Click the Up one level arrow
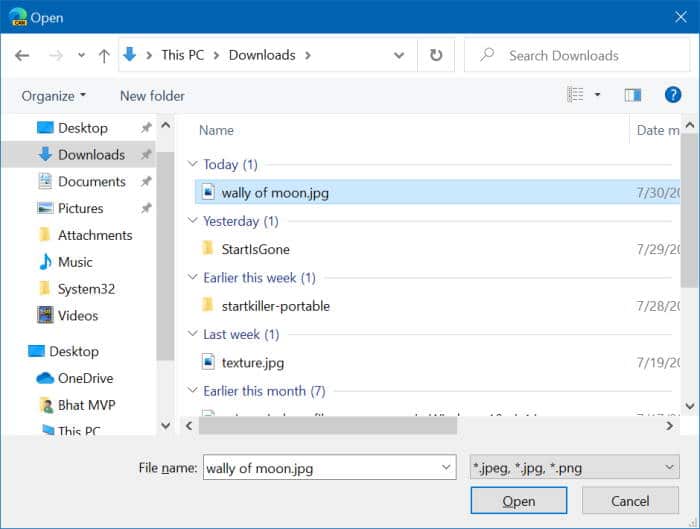 (104, 56)
